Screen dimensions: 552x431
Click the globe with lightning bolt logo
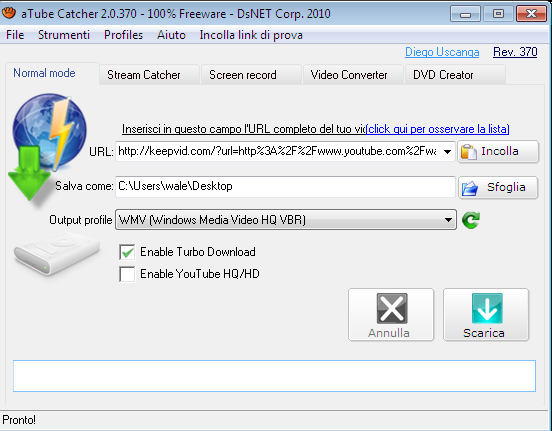pos(49,132)
